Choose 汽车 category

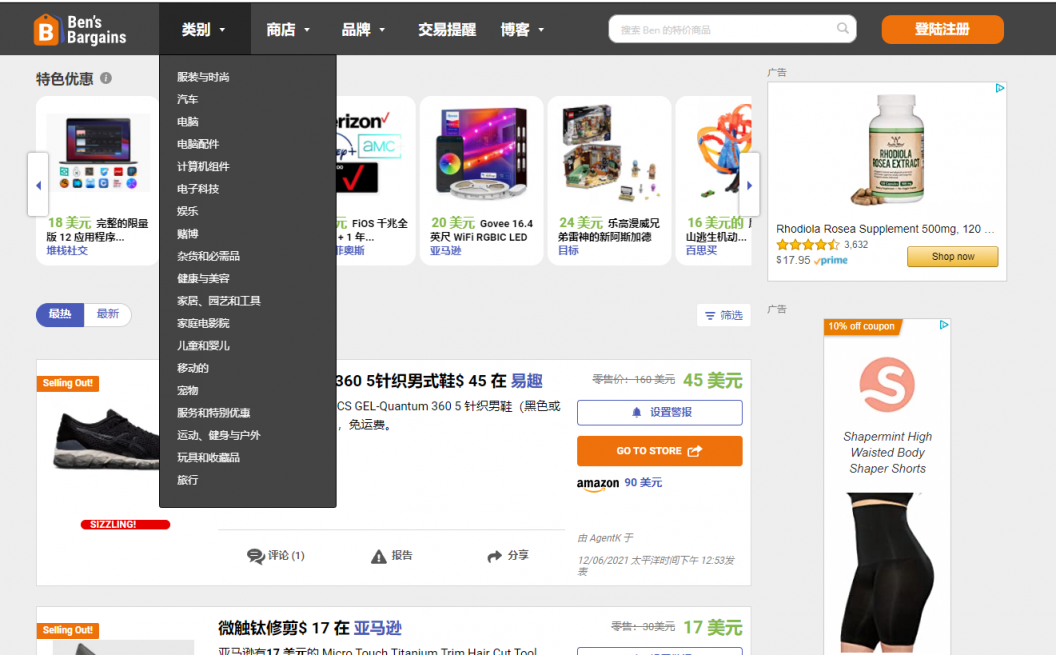point(187,100)
